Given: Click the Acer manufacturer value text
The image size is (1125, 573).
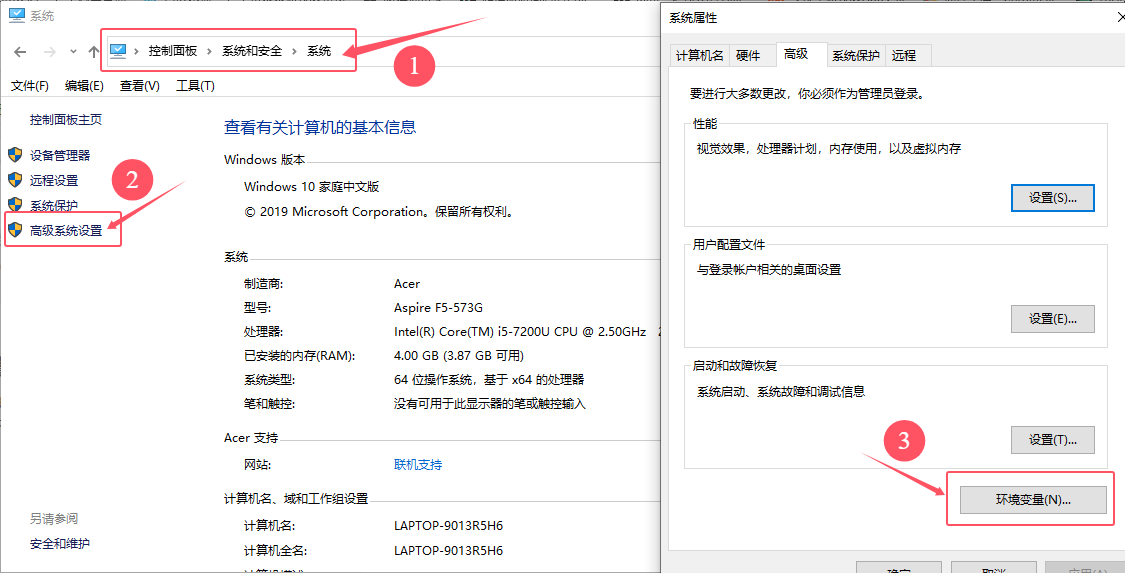Looking at the screenshot, I should click(407, 284).
